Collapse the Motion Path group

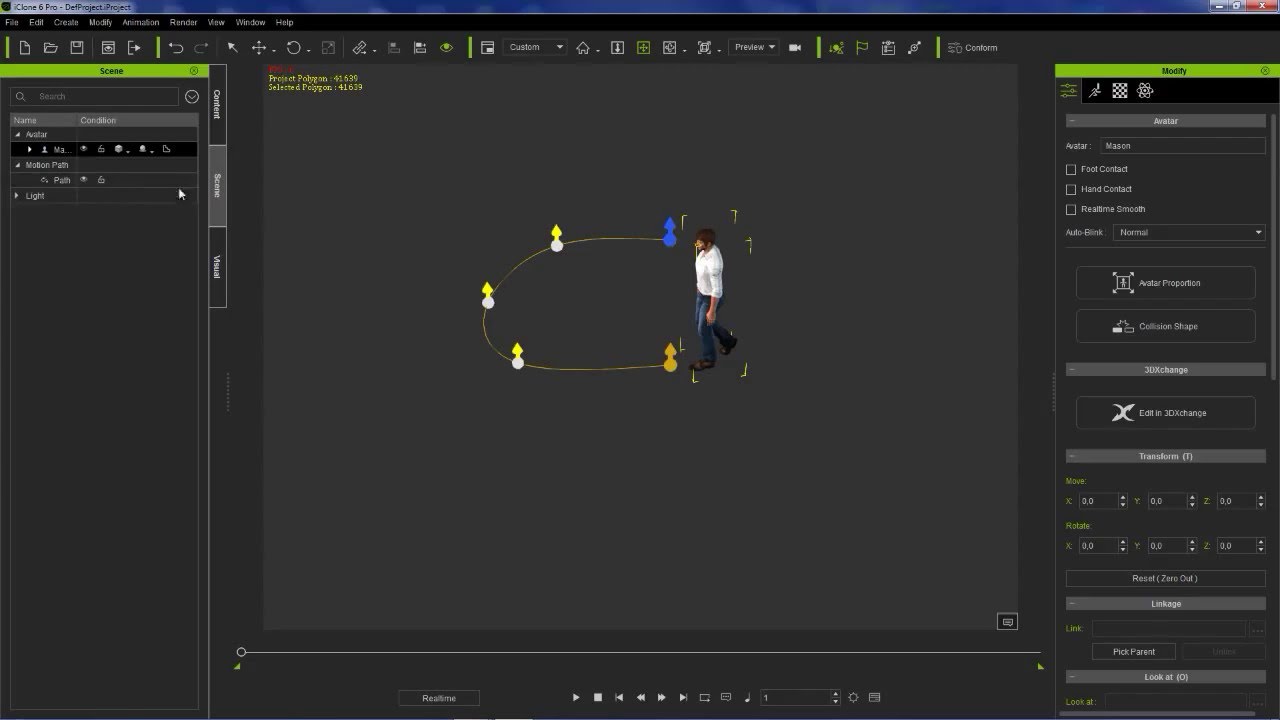(17, 165)
